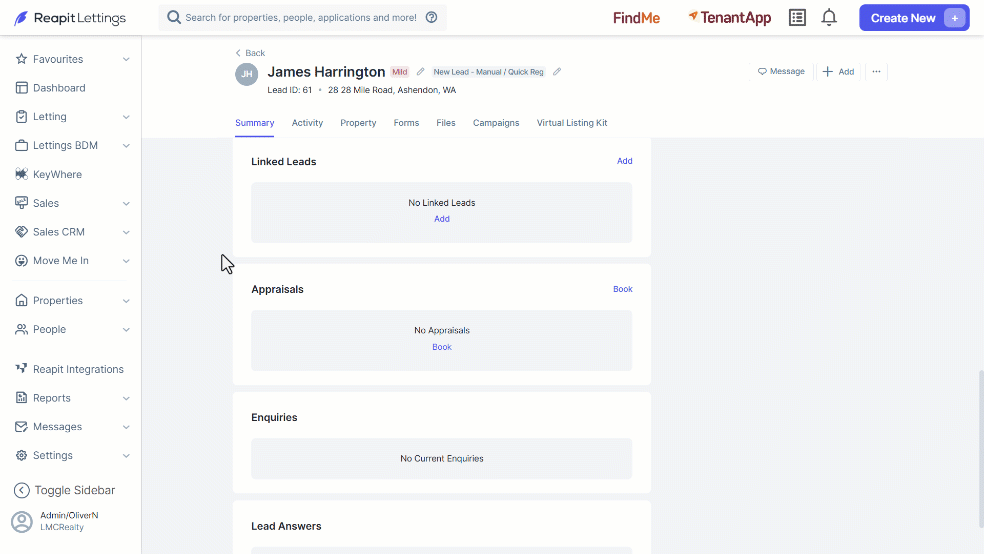Click the search help question mark icon
The height and width of the screenshot is (554, 984).
pos(431,18)
